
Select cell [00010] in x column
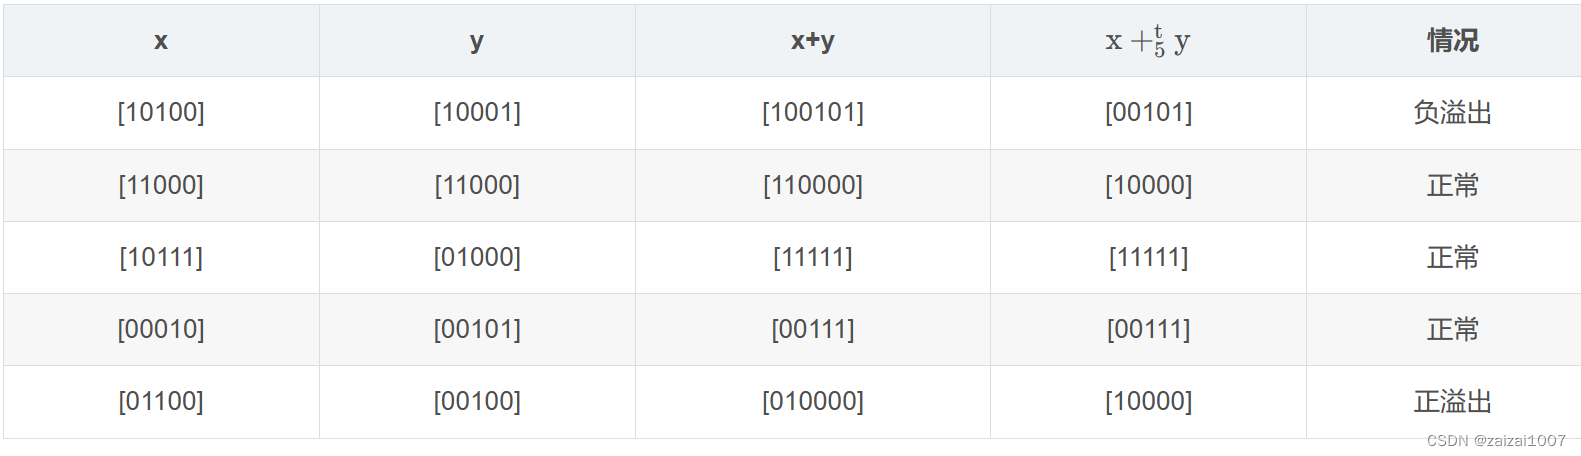[161, 329]
